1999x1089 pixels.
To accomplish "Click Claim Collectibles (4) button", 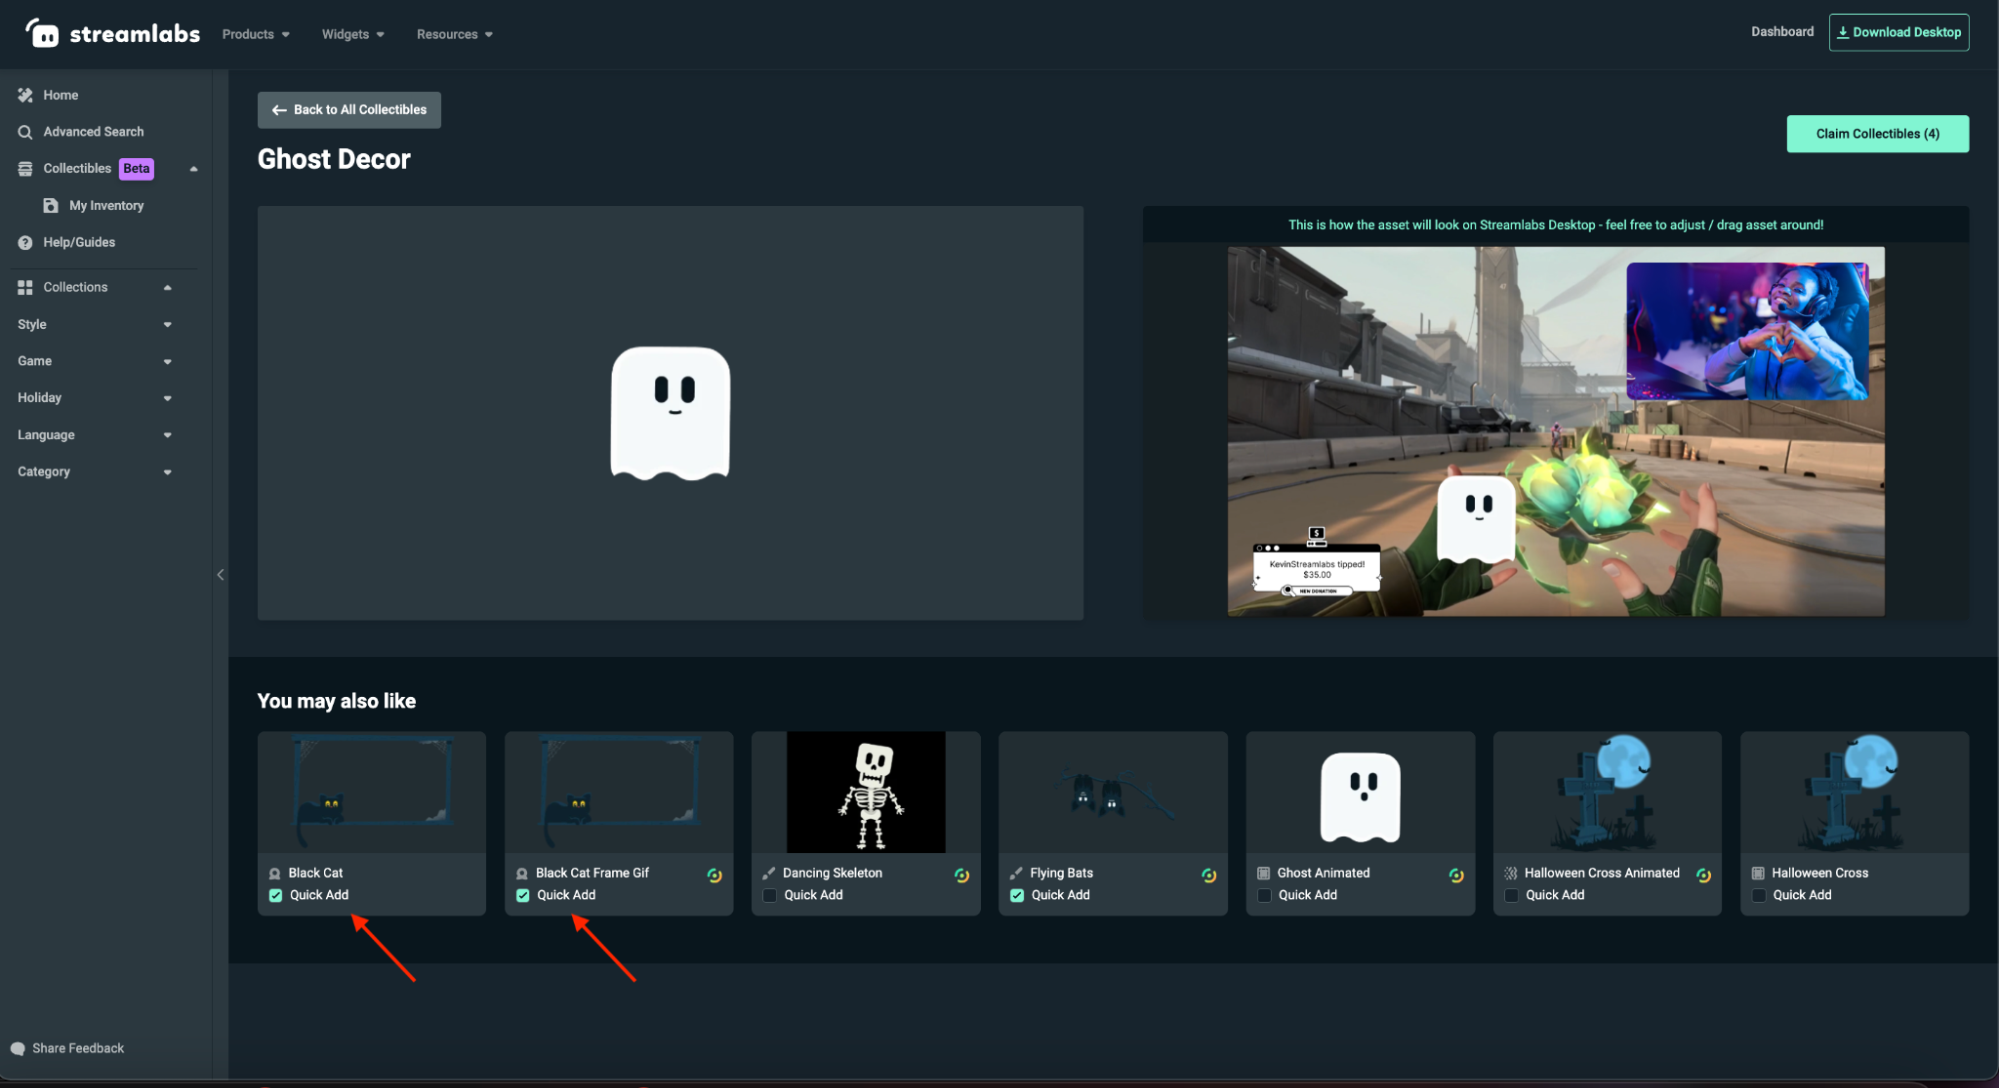I will 1877,133.
